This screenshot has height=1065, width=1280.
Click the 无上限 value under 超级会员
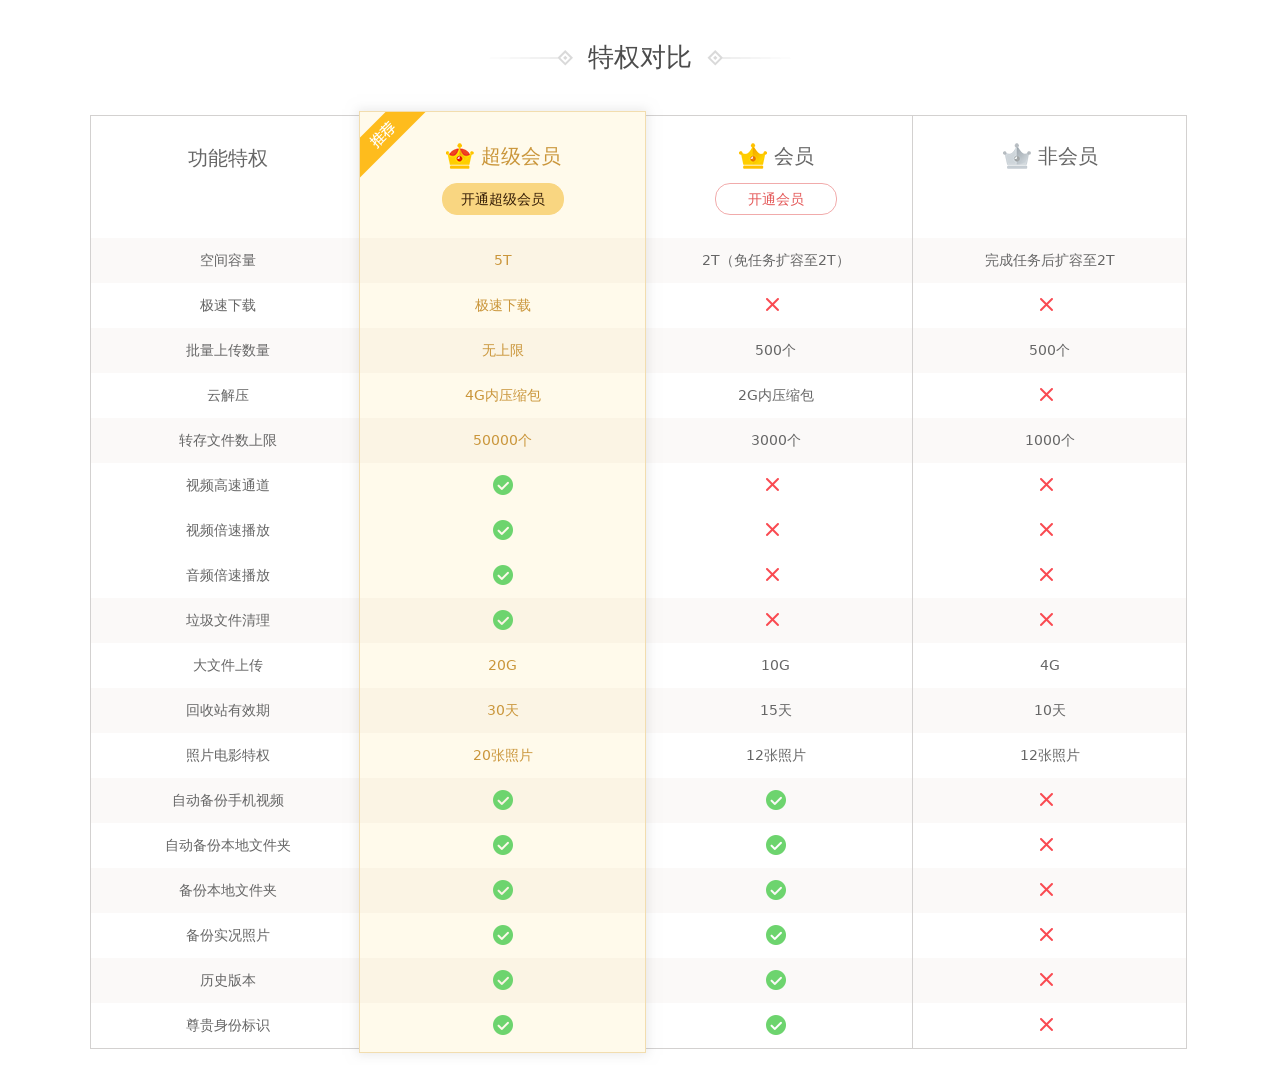point(503,350)
